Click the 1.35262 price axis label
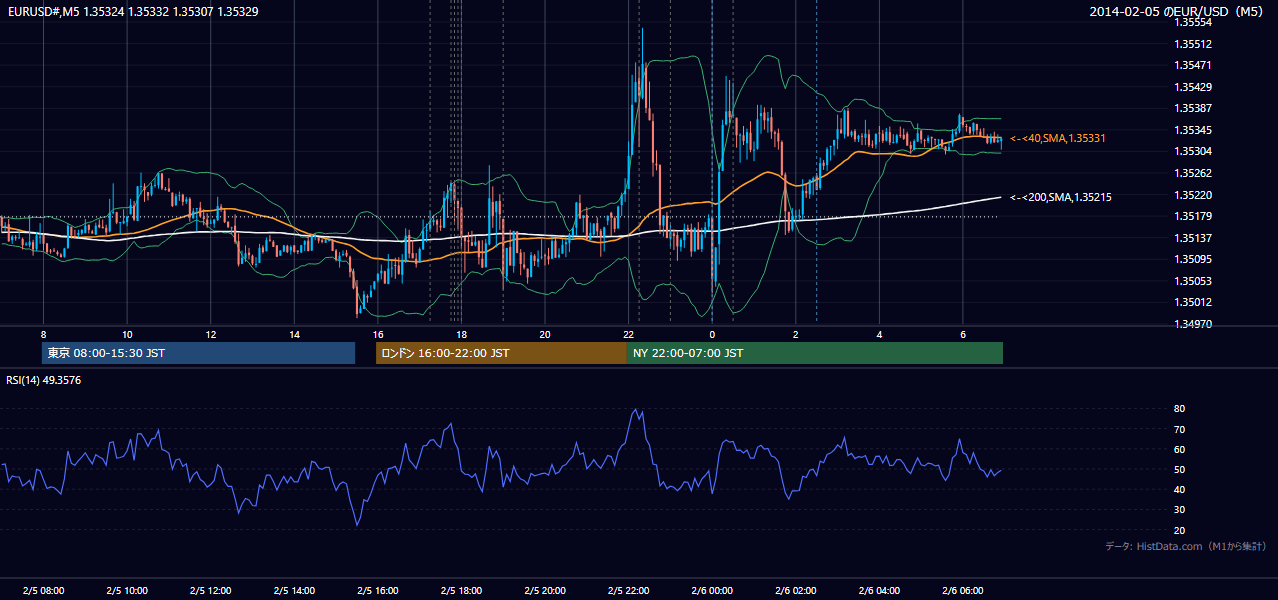Screen dimensions: 1278x600 (1193, 173)
